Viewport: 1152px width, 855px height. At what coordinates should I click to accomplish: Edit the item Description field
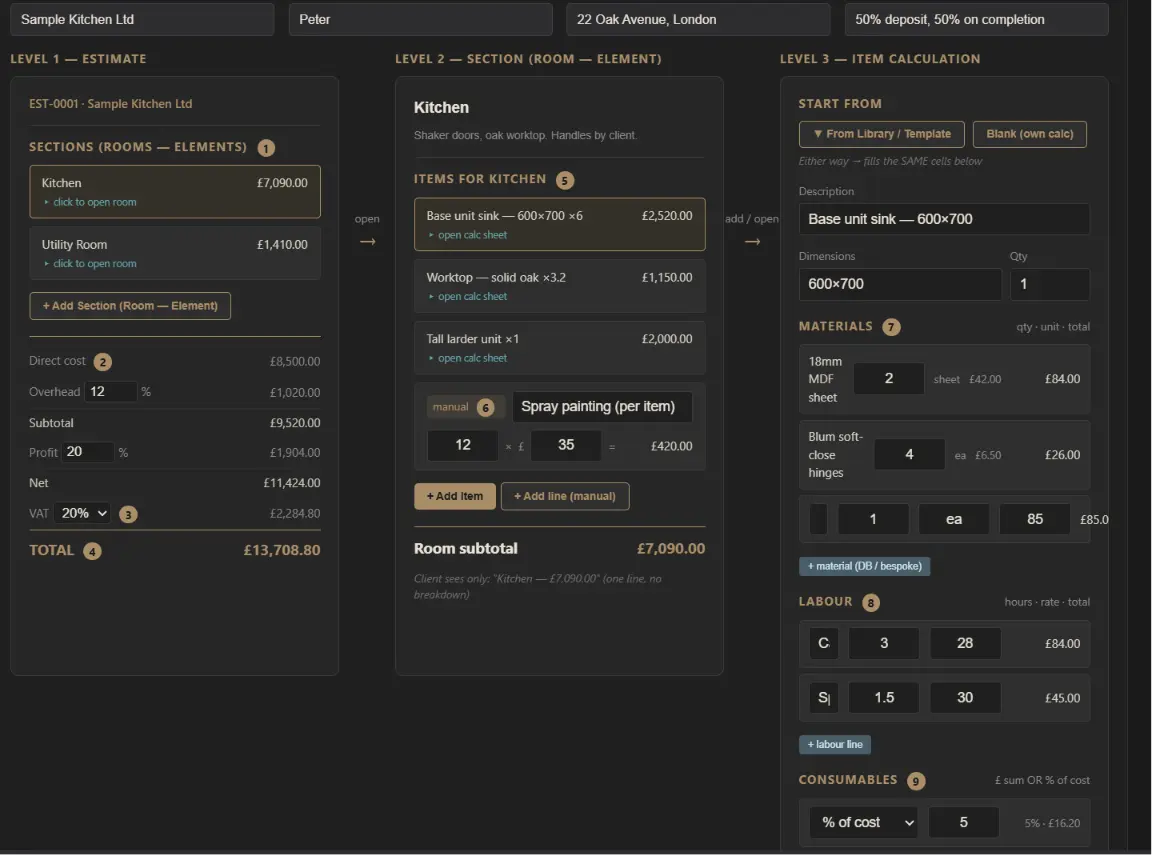944,219
